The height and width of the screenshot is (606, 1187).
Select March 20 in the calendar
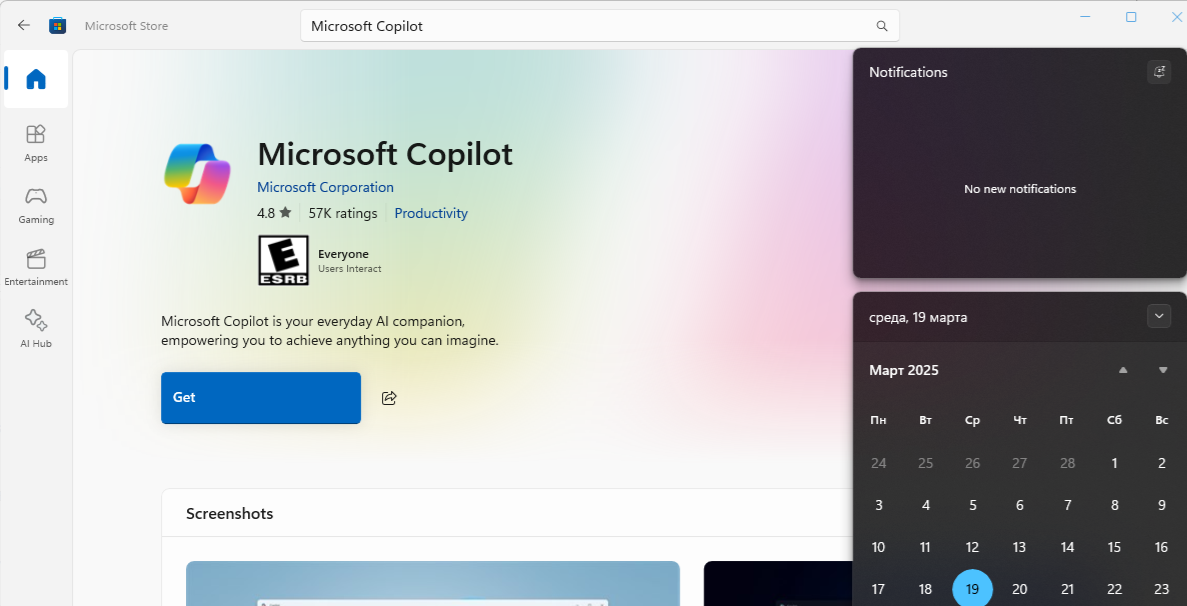pyautogui.click(x=1020, y=589)
